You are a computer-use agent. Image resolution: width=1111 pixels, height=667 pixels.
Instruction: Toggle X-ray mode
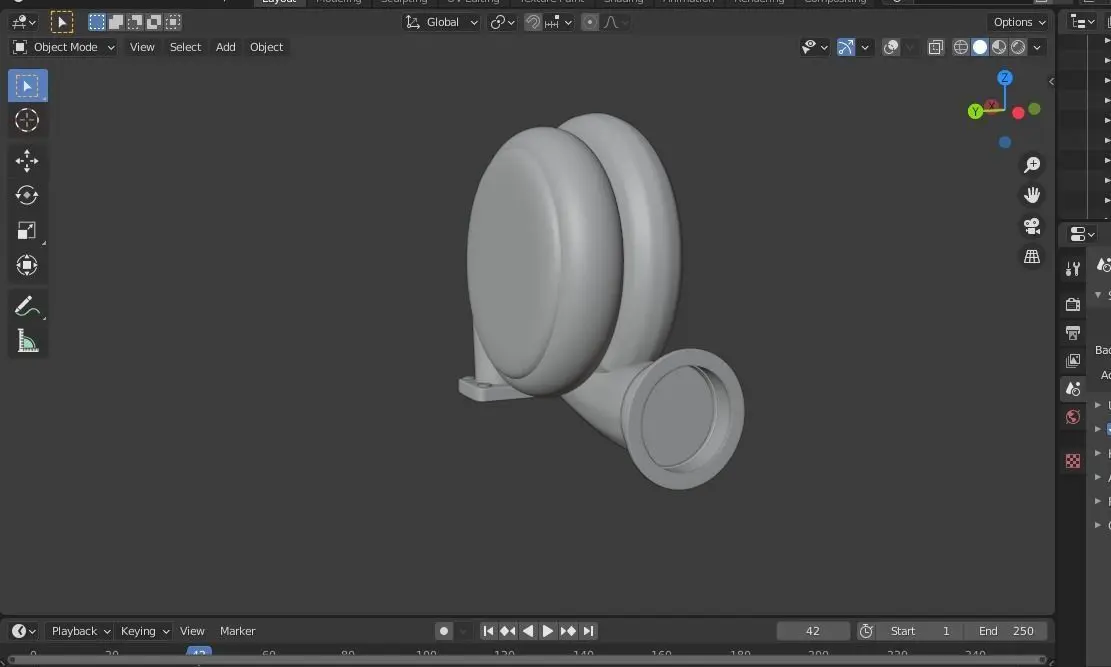click(935, 47)
